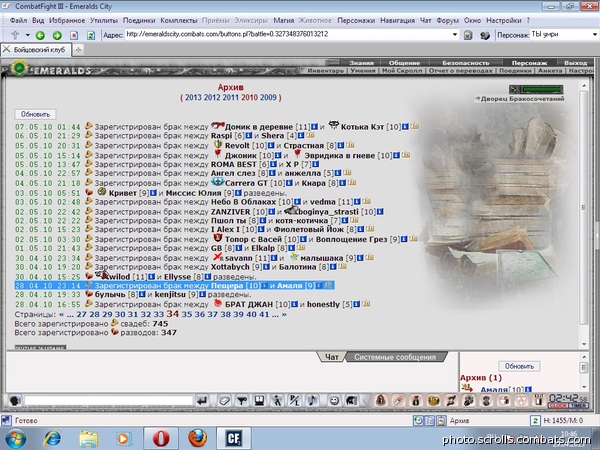Open the 2013 archive year link
Image resolution: width=600 pixels, height=450 pixels.
click(x=193, y=98)
